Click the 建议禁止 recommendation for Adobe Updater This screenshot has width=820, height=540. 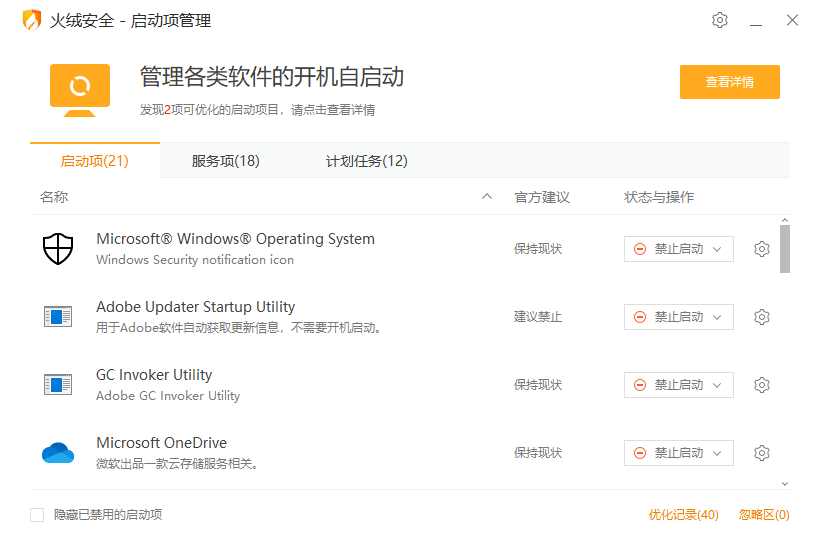click(x=538, y=317)
